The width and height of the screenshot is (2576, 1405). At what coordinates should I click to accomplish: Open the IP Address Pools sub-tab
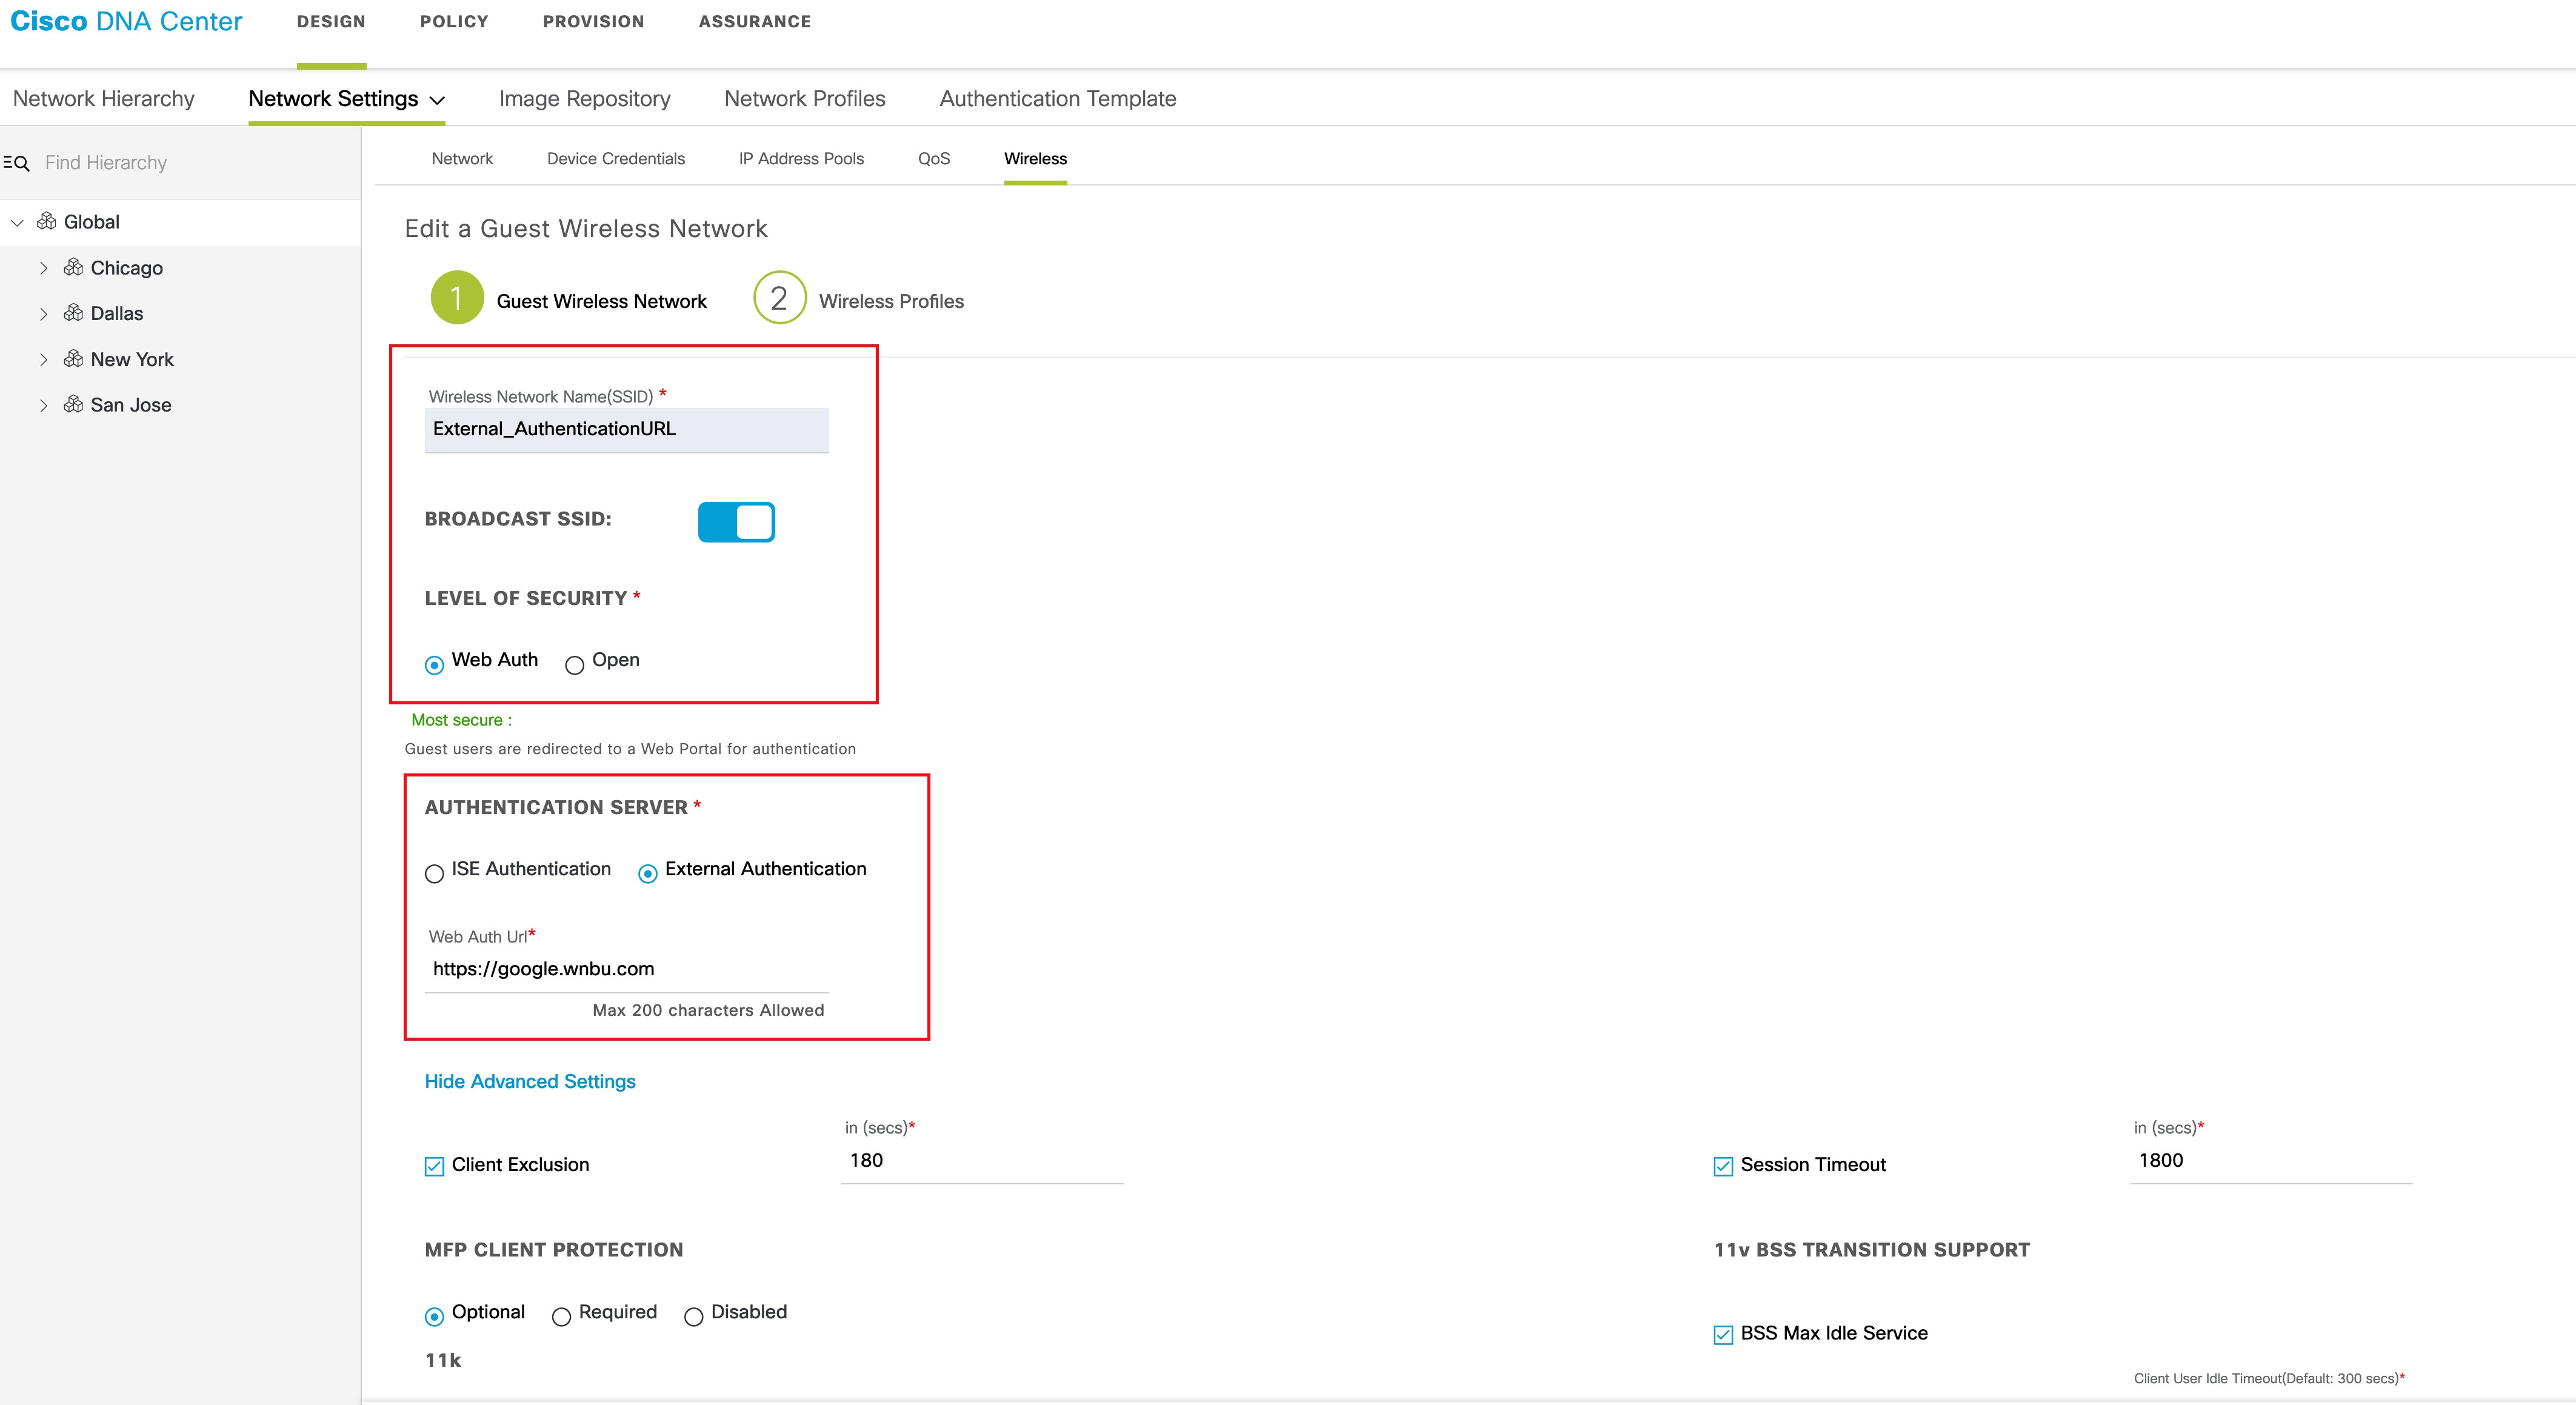tap(801, 158)
